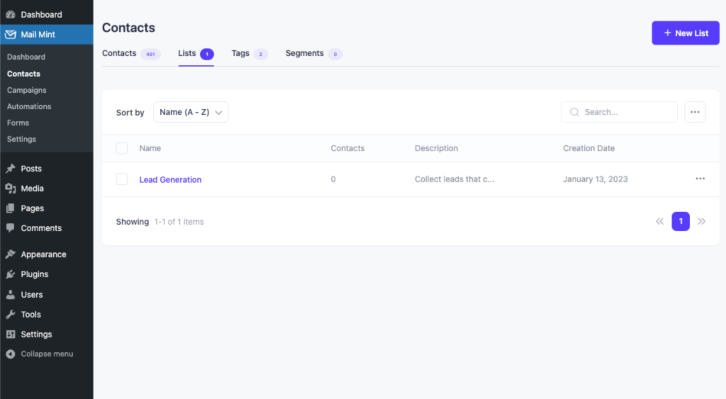Click the New List button

[685, 33]
